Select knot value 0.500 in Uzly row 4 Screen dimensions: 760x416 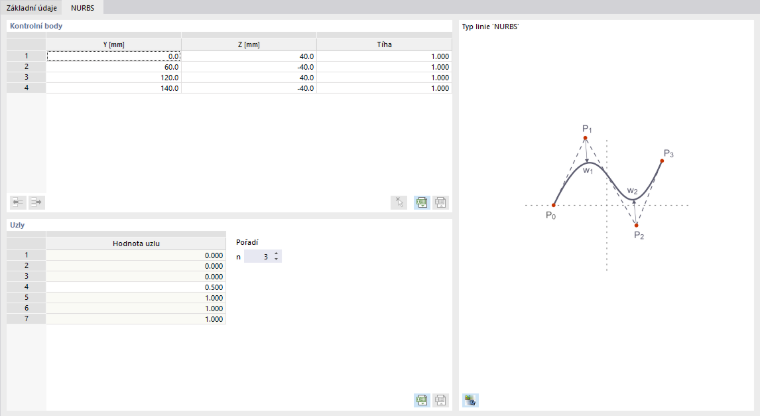[136, 287]
